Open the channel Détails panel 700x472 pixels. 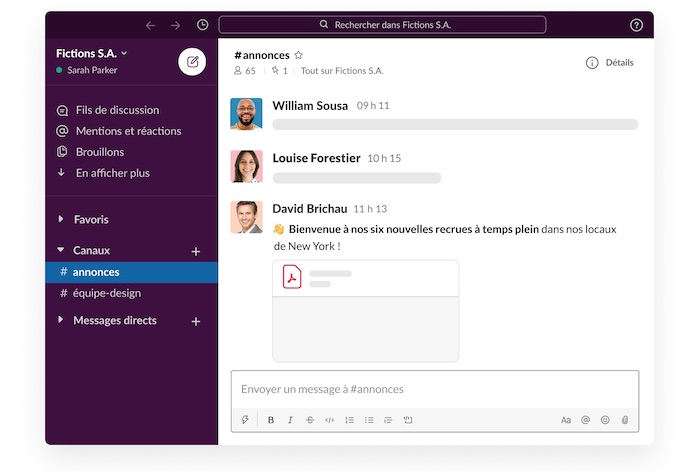point(610,62)
